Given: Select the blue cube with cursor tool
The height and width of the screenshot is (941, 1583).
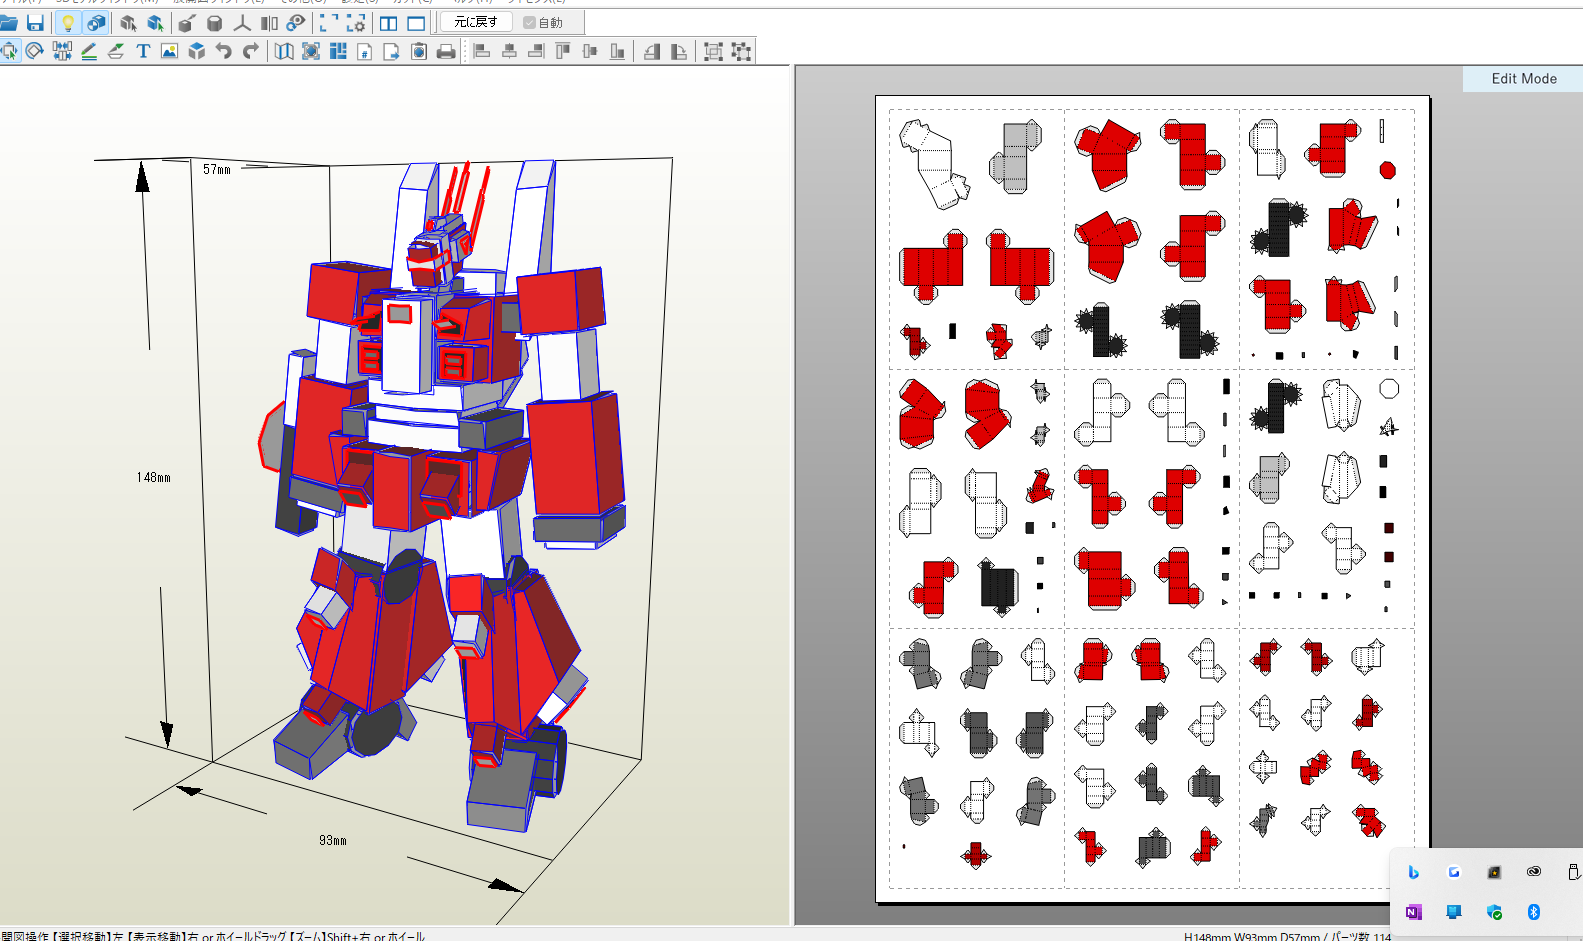Looking at the screenshot, I should point(155,23).
